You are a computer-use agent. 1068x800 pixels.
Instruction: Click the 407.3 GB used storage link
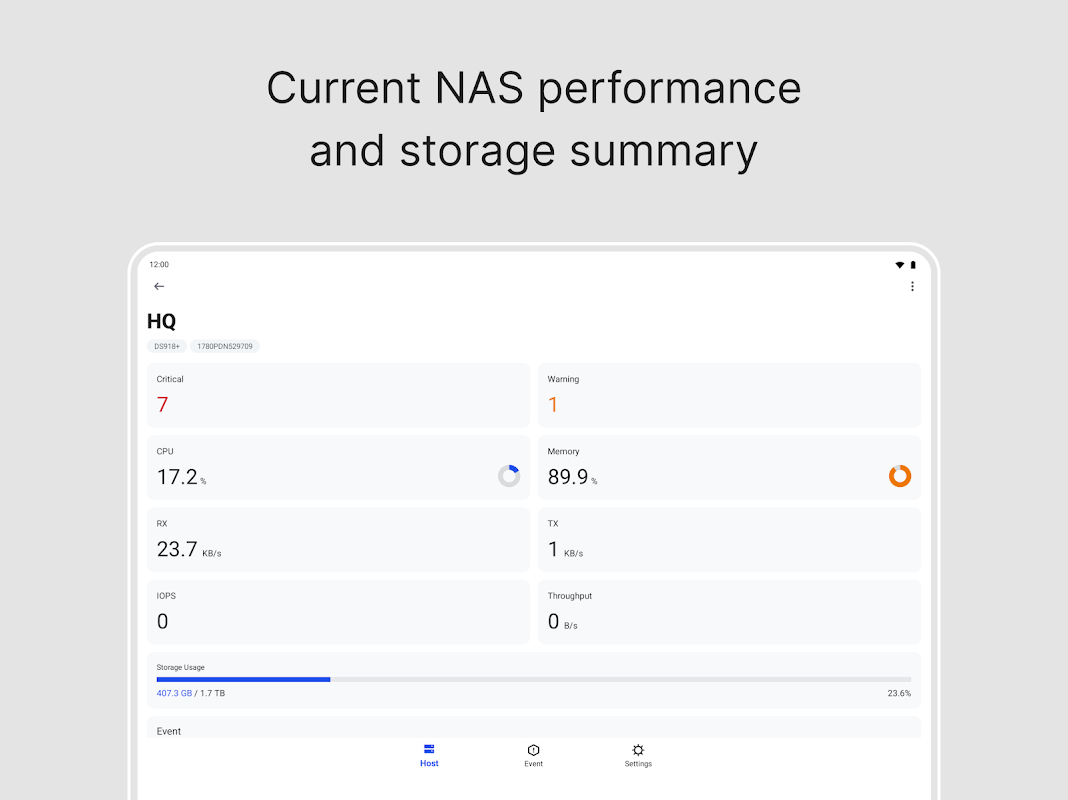(x=174, y=693)
